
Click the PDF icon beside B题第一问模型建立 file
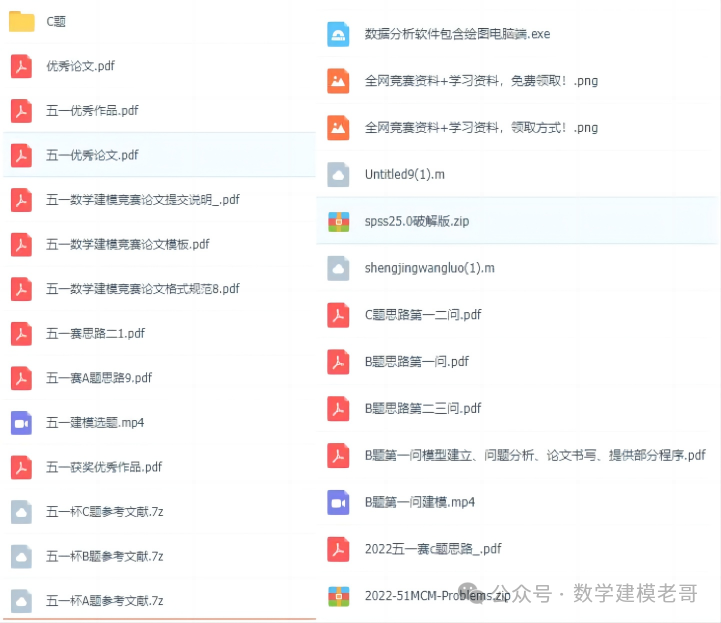338,456
